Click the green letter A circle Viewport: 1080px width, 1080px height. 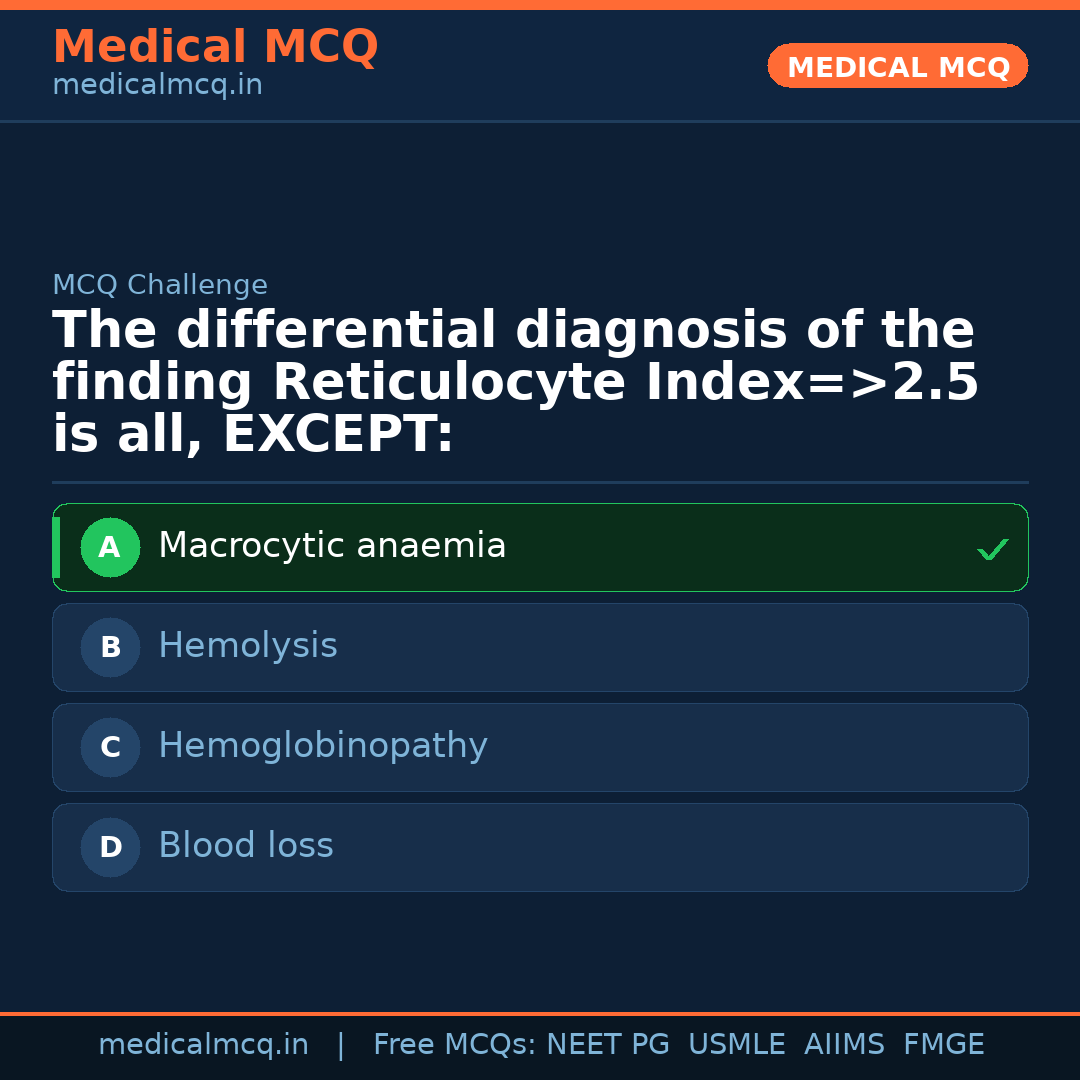[x=110, y=547]
